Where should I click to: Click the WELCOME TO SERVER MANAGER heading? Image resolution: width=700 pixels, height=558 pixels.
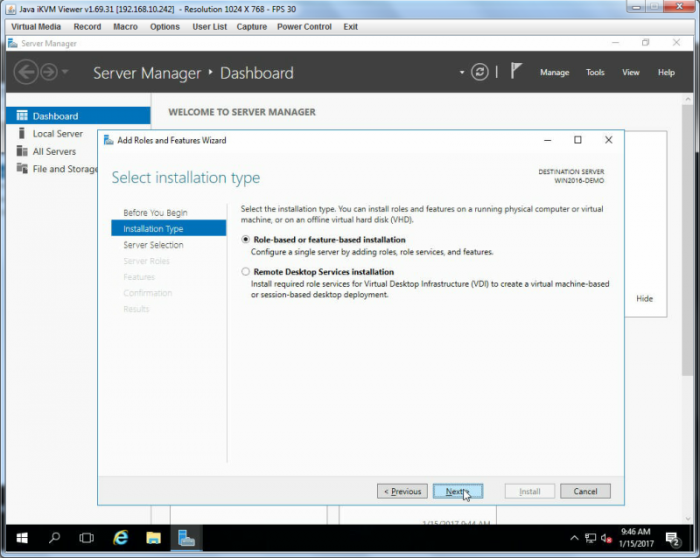242,112
